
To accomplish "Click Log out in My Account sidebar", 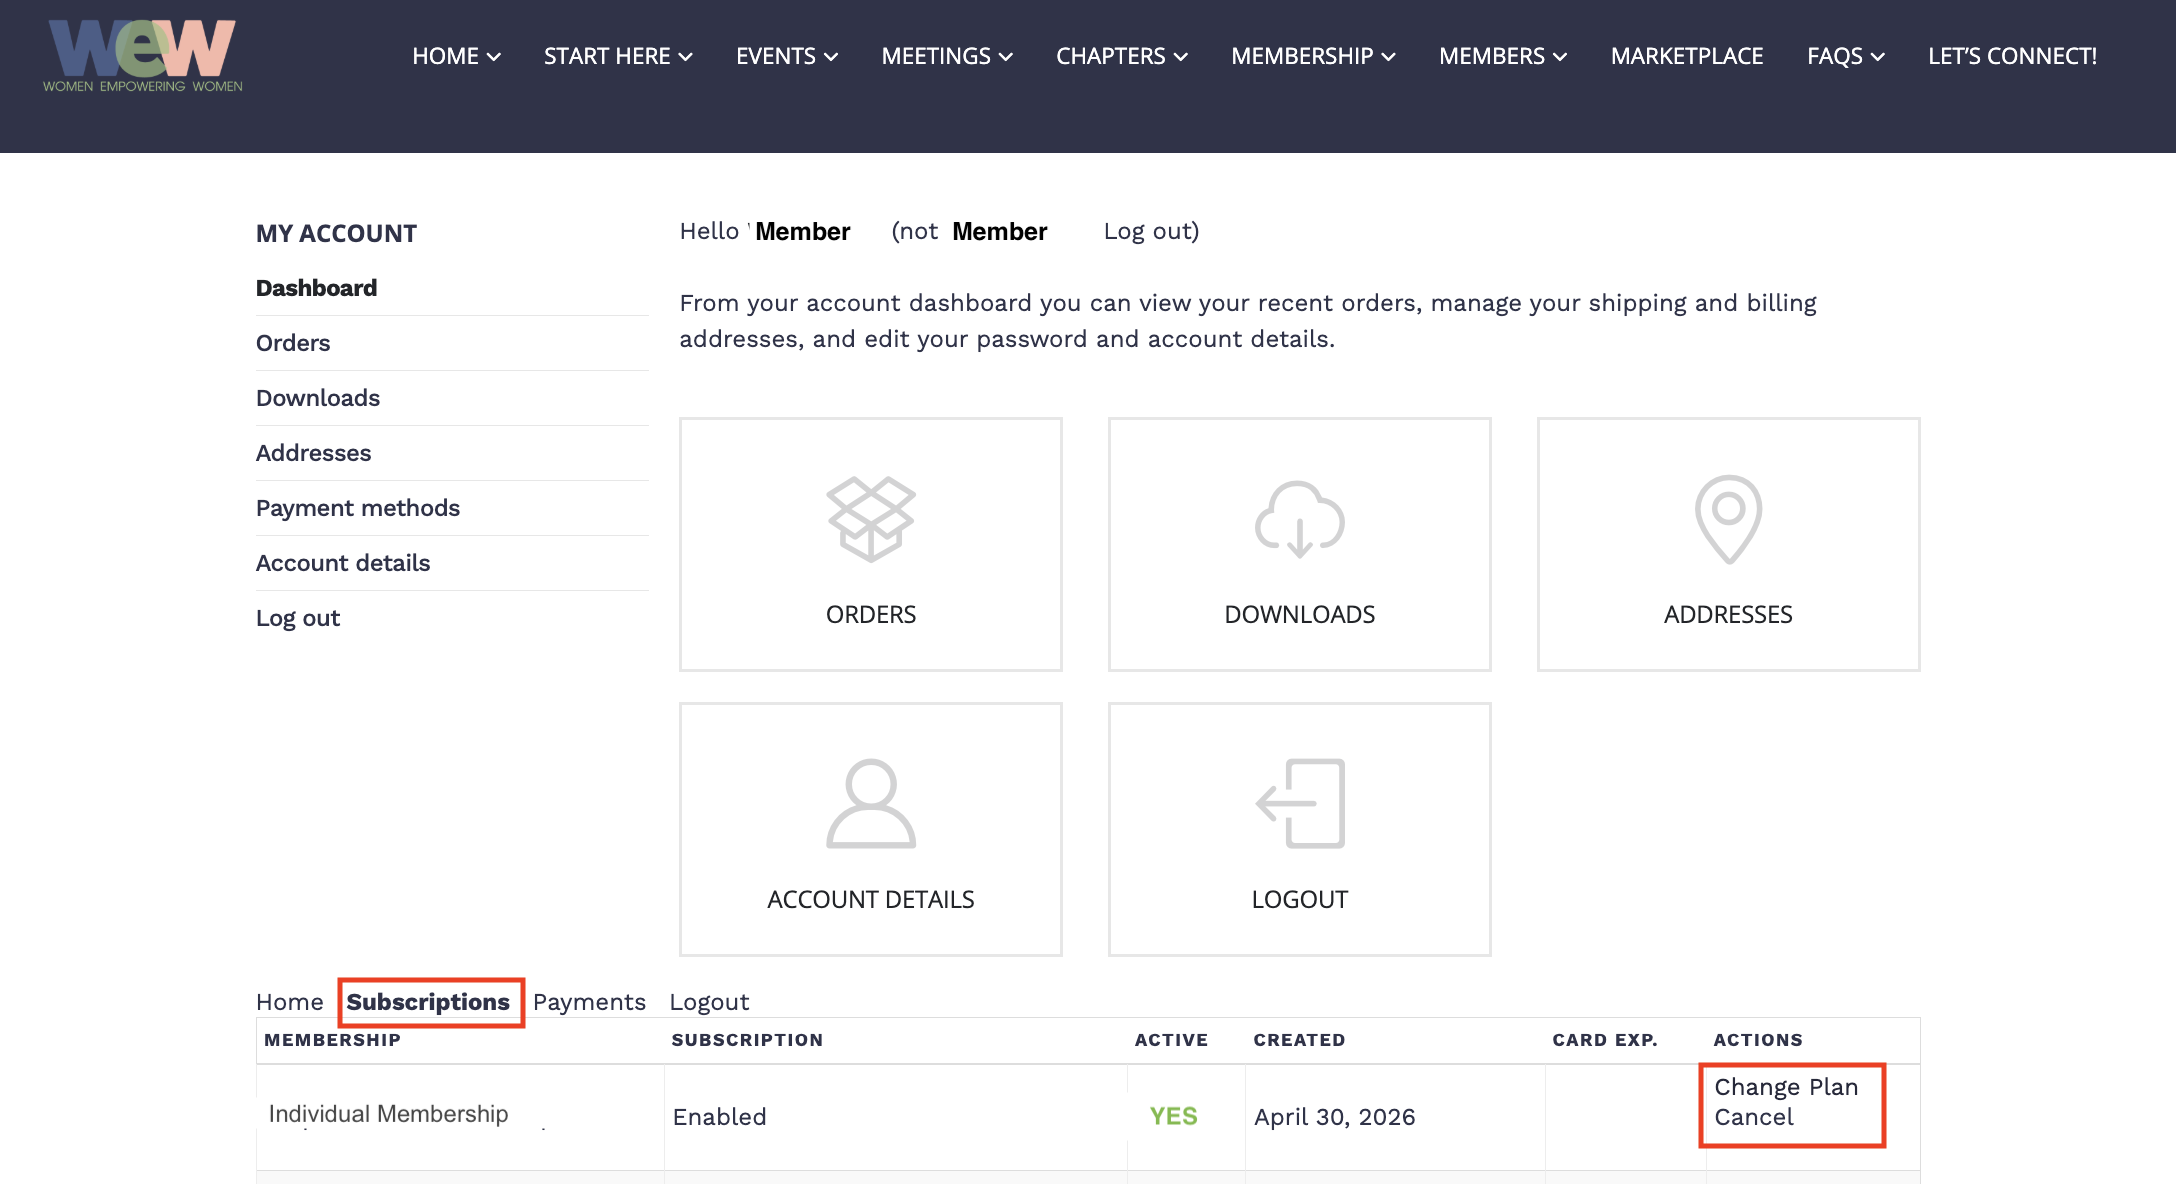I will 298,618.
